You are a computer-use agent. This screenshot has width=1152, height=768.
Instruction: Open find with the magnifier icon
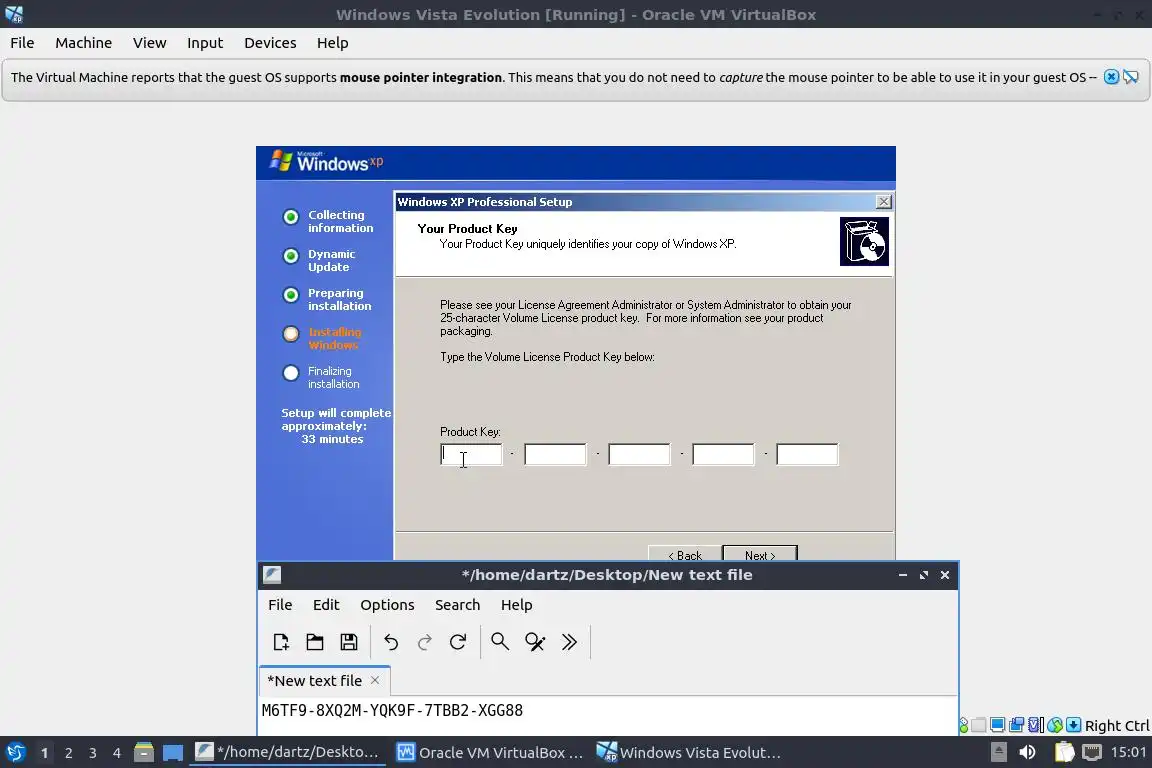tap(500, 642)
